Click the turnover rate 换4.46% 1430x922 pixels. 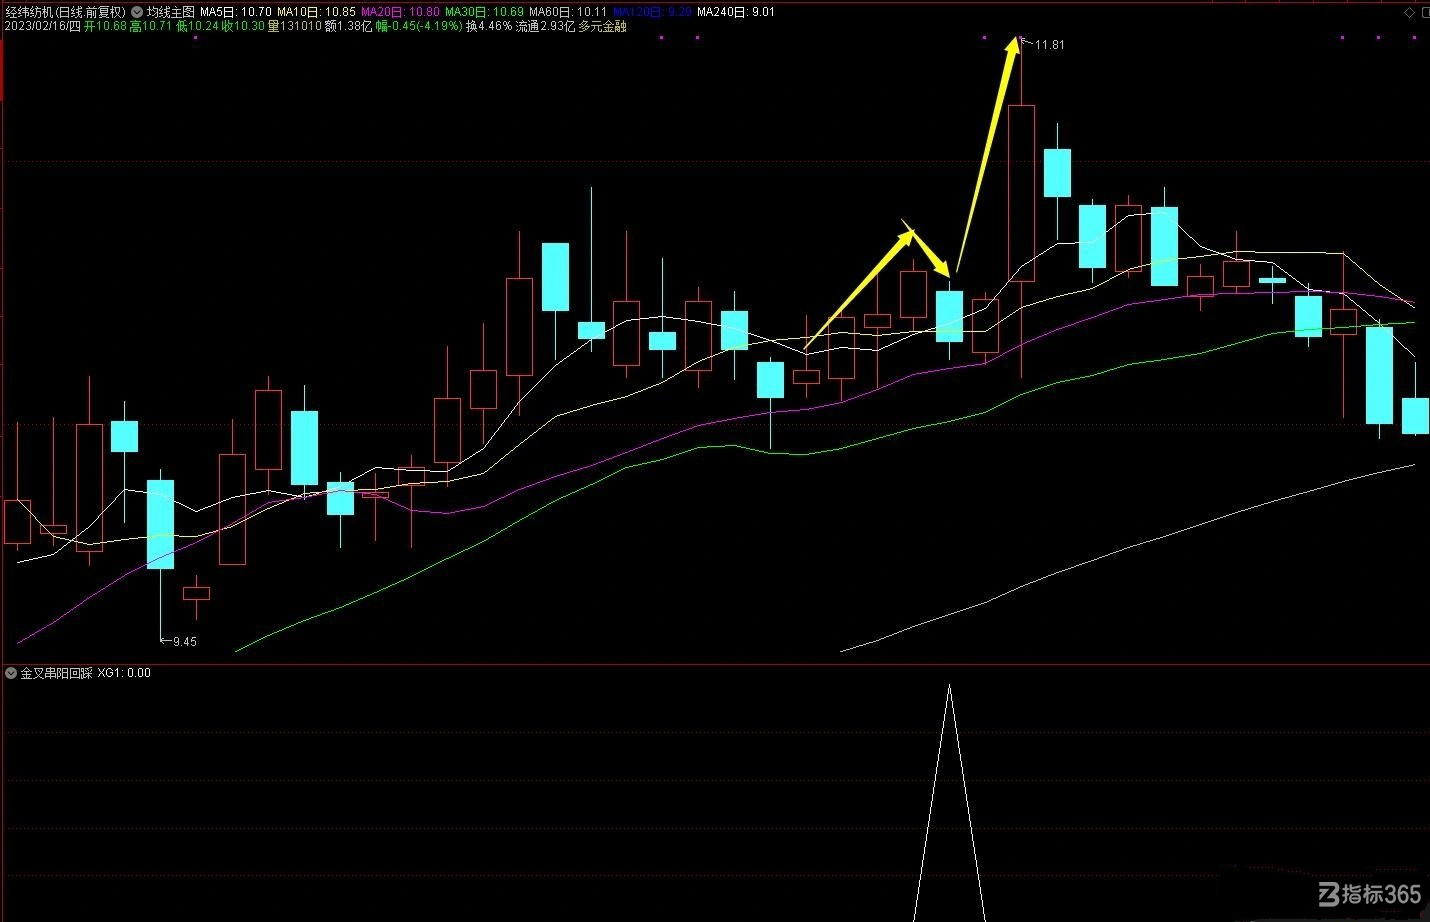point(489,26)
